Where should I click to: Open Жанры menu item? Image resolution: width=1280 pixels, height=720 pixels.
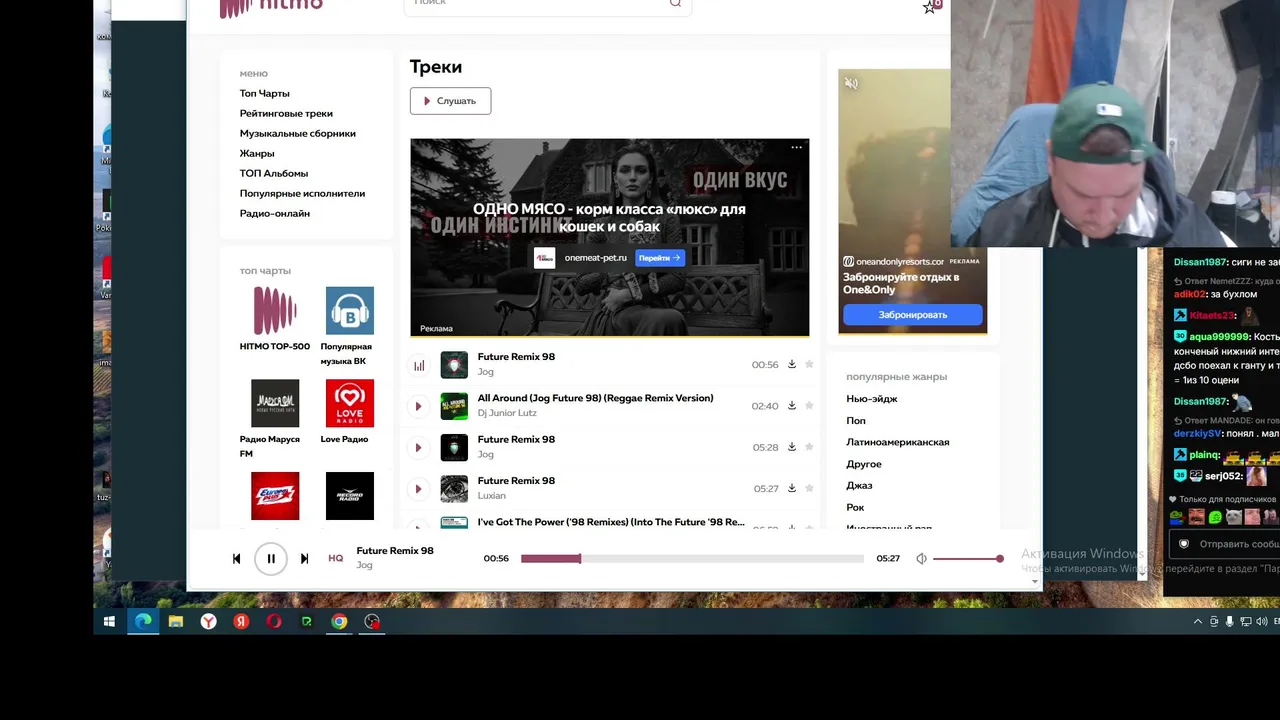(257, 153)
